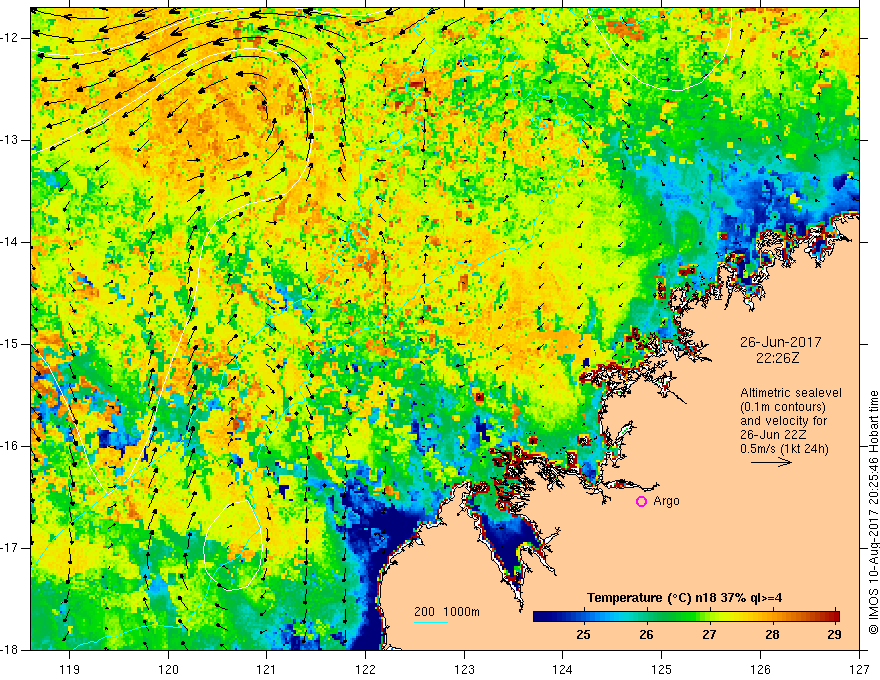
Task: Click the colorbar label '29'
Action: (x=834, y=634)
